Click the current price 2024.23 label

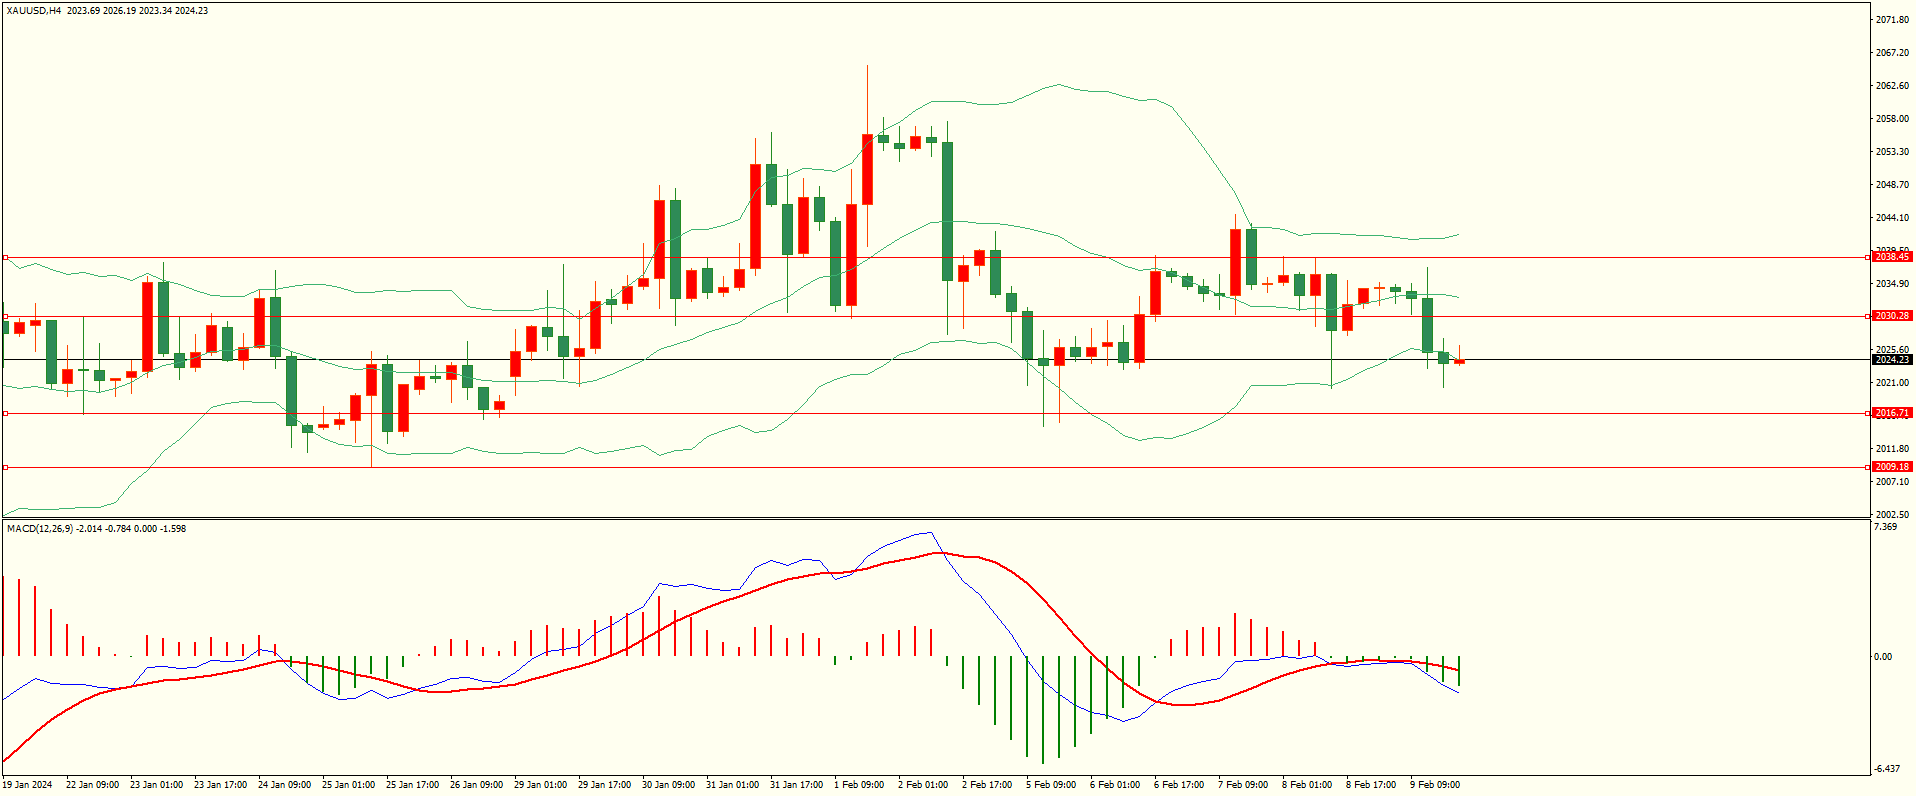[1892, 360]
